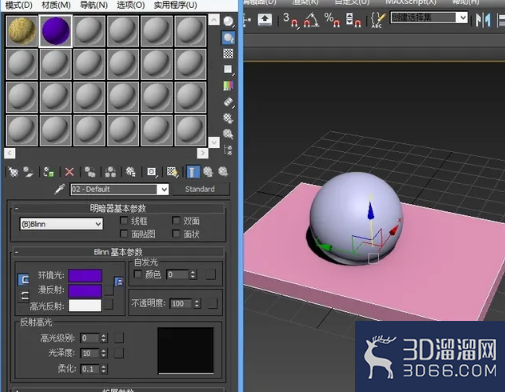Toggle the Percent Snap icon

click(x=332, y=20)
